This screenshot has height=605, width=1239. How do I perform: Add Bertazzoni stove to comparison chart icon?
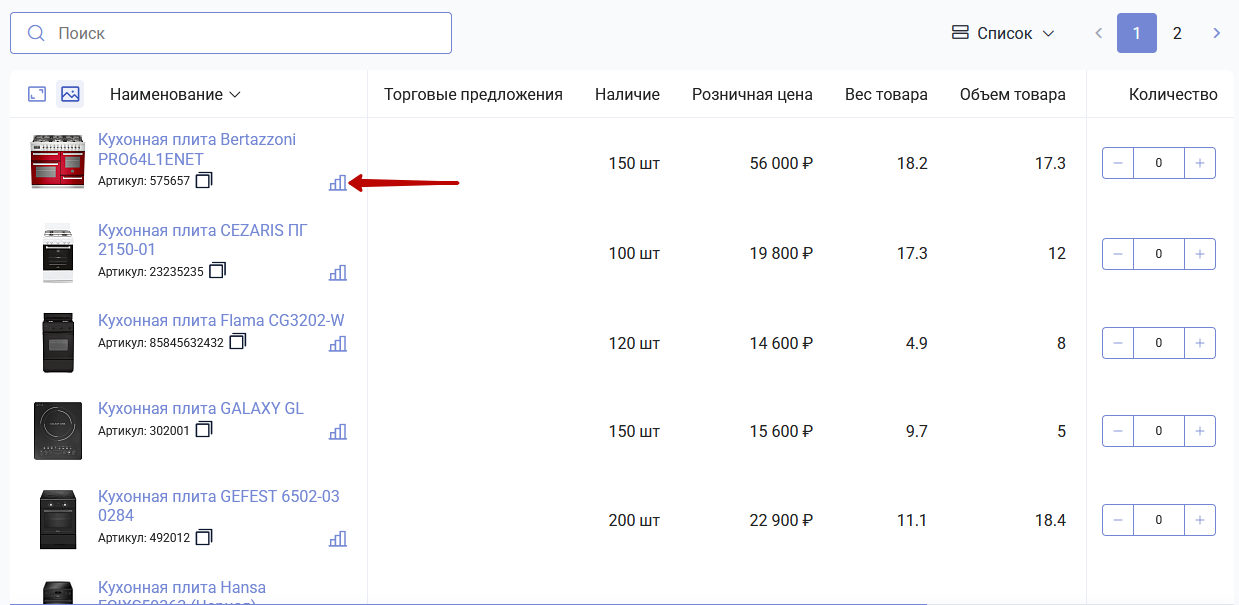tap(338, 182)
